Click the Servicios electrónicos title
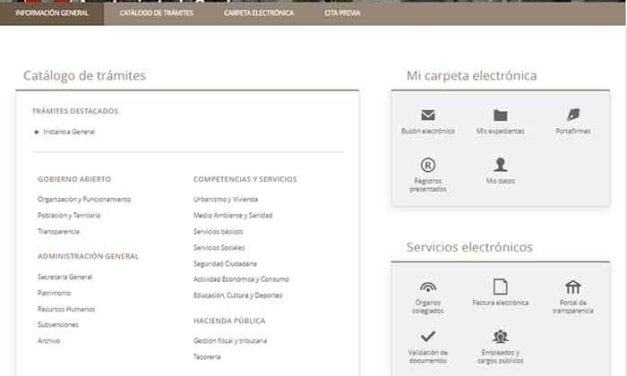This screenshot has width=627, height=376. tap(469, 247)
